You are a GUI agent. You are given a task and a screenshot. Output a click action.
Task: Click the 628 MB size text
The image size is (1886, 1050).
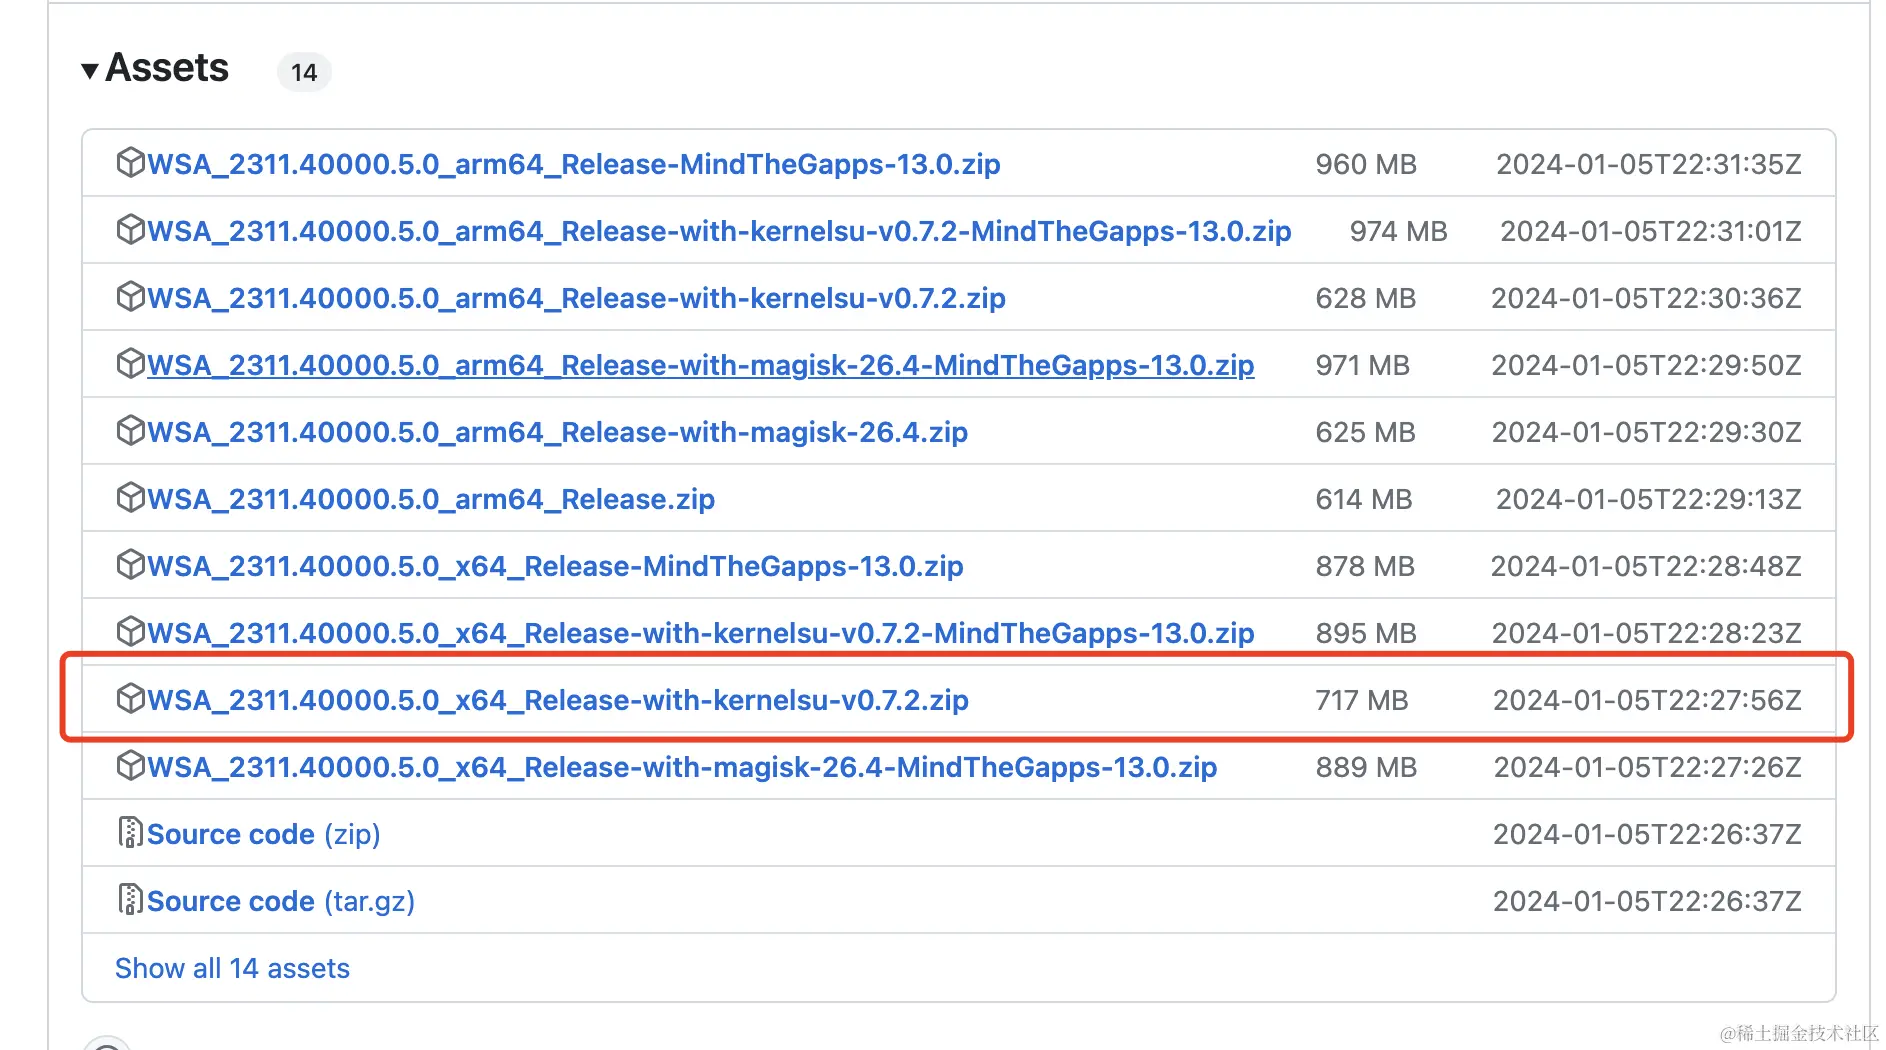tap(1365, 298)
